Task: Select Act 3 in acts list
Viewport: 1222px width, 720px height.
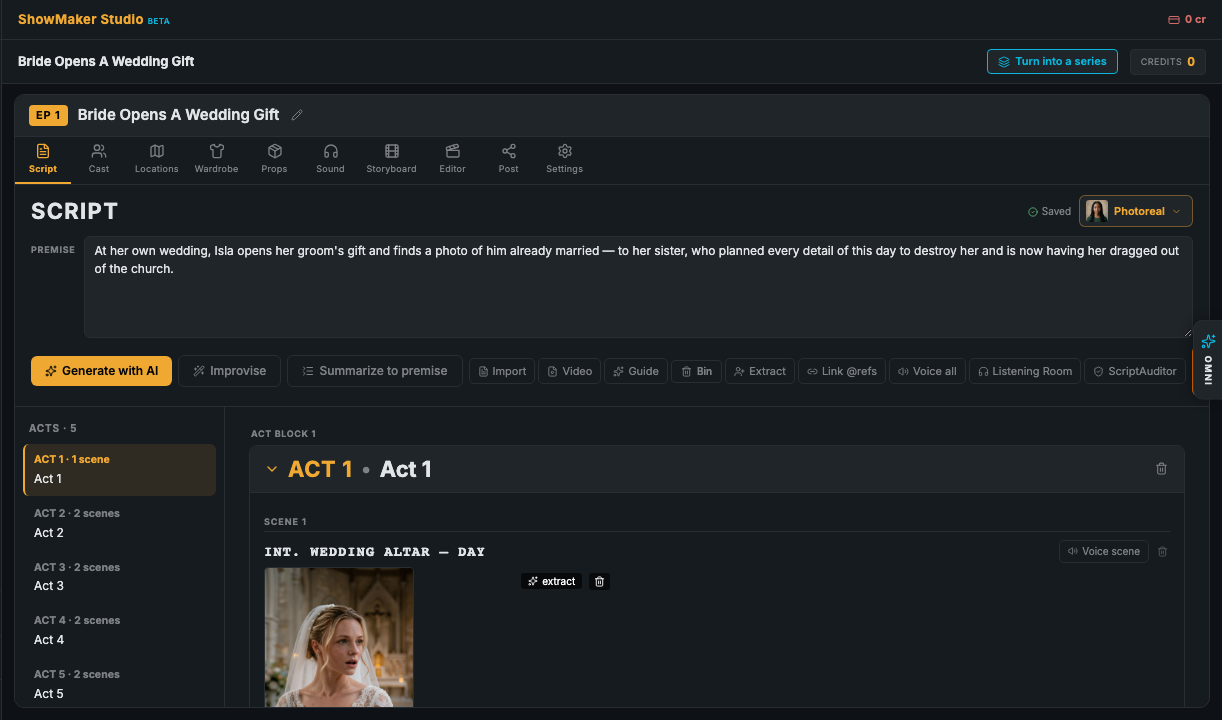Action: [120, 577]
